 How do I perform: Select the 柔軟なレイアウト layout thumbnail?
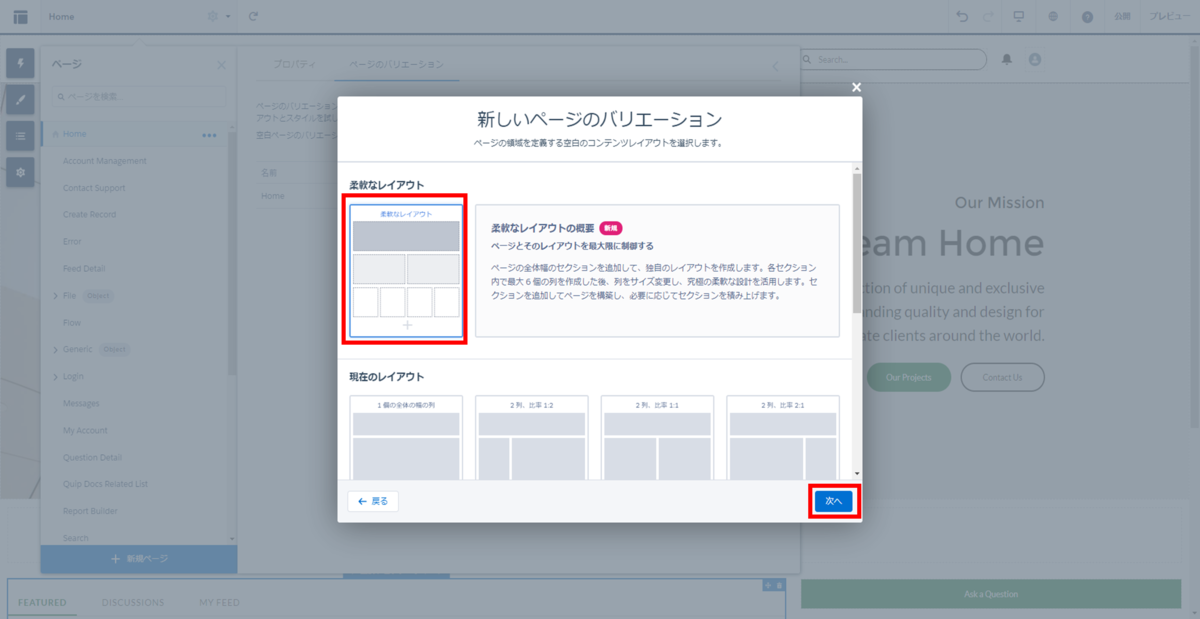coord(406,272)
